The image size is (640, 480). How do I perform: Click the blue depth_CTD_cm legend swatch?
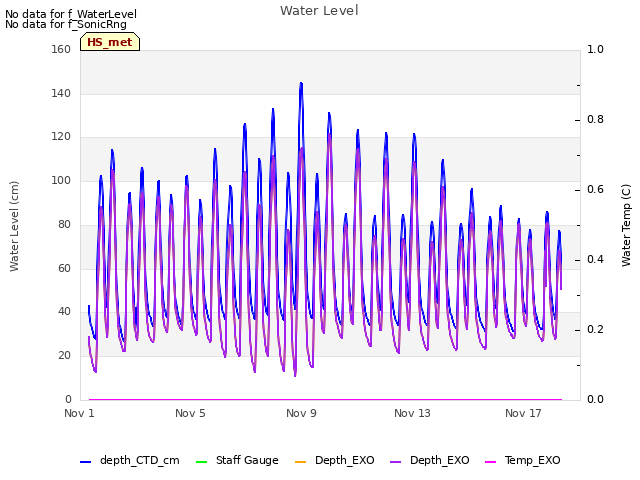point(85,462)
